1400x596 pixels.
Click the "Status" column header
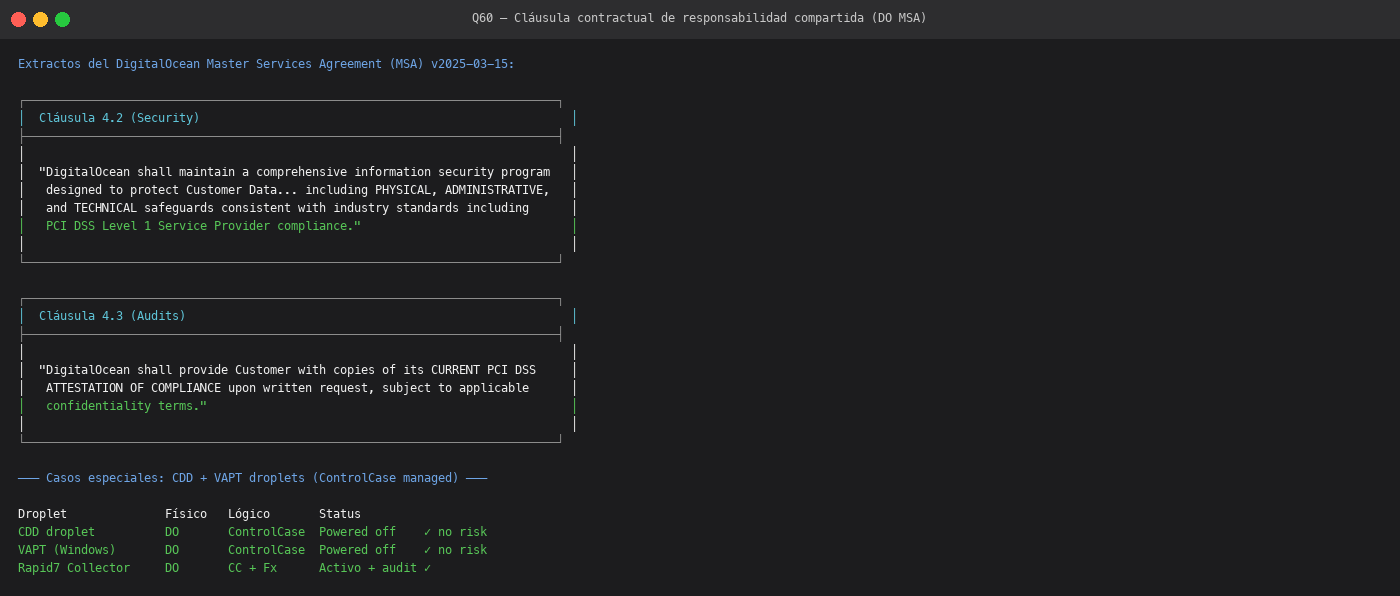pyautogui.click(x=340, y=514)
